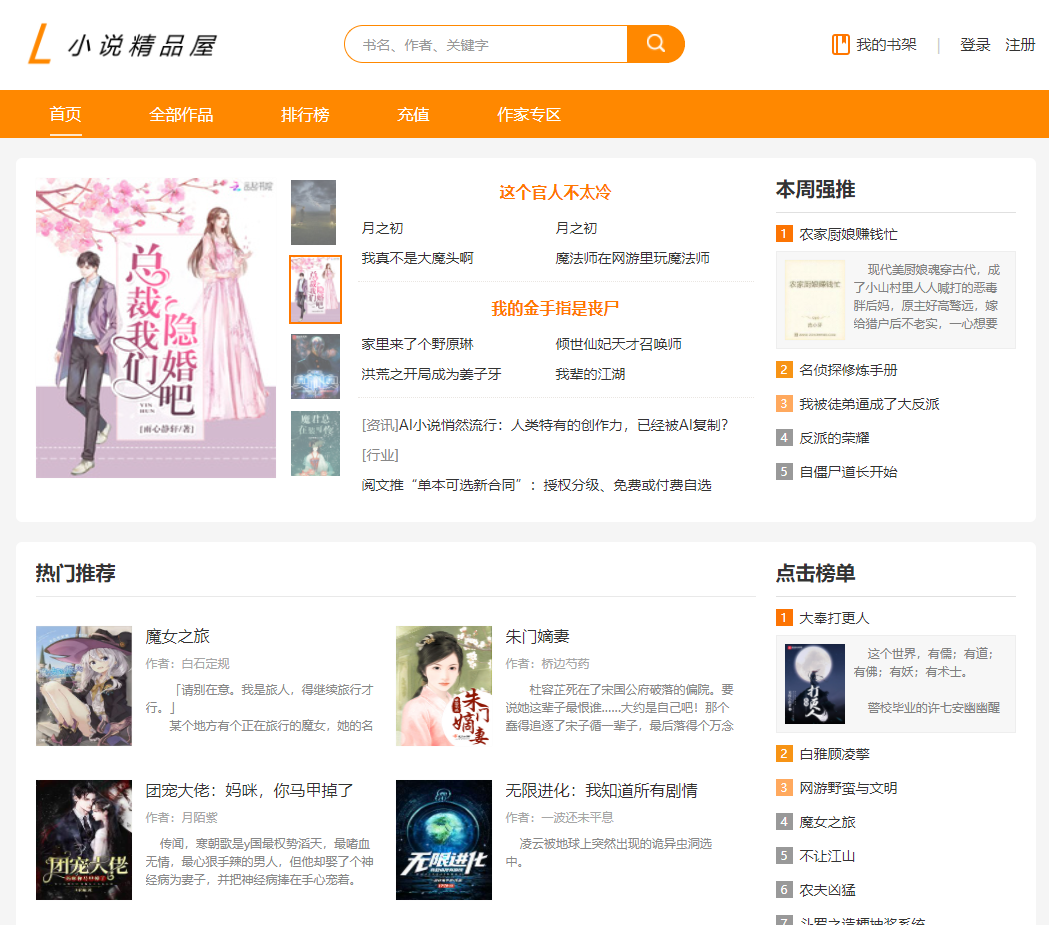Open the 我的金手指是丧尸 featured title

(555, 308)
